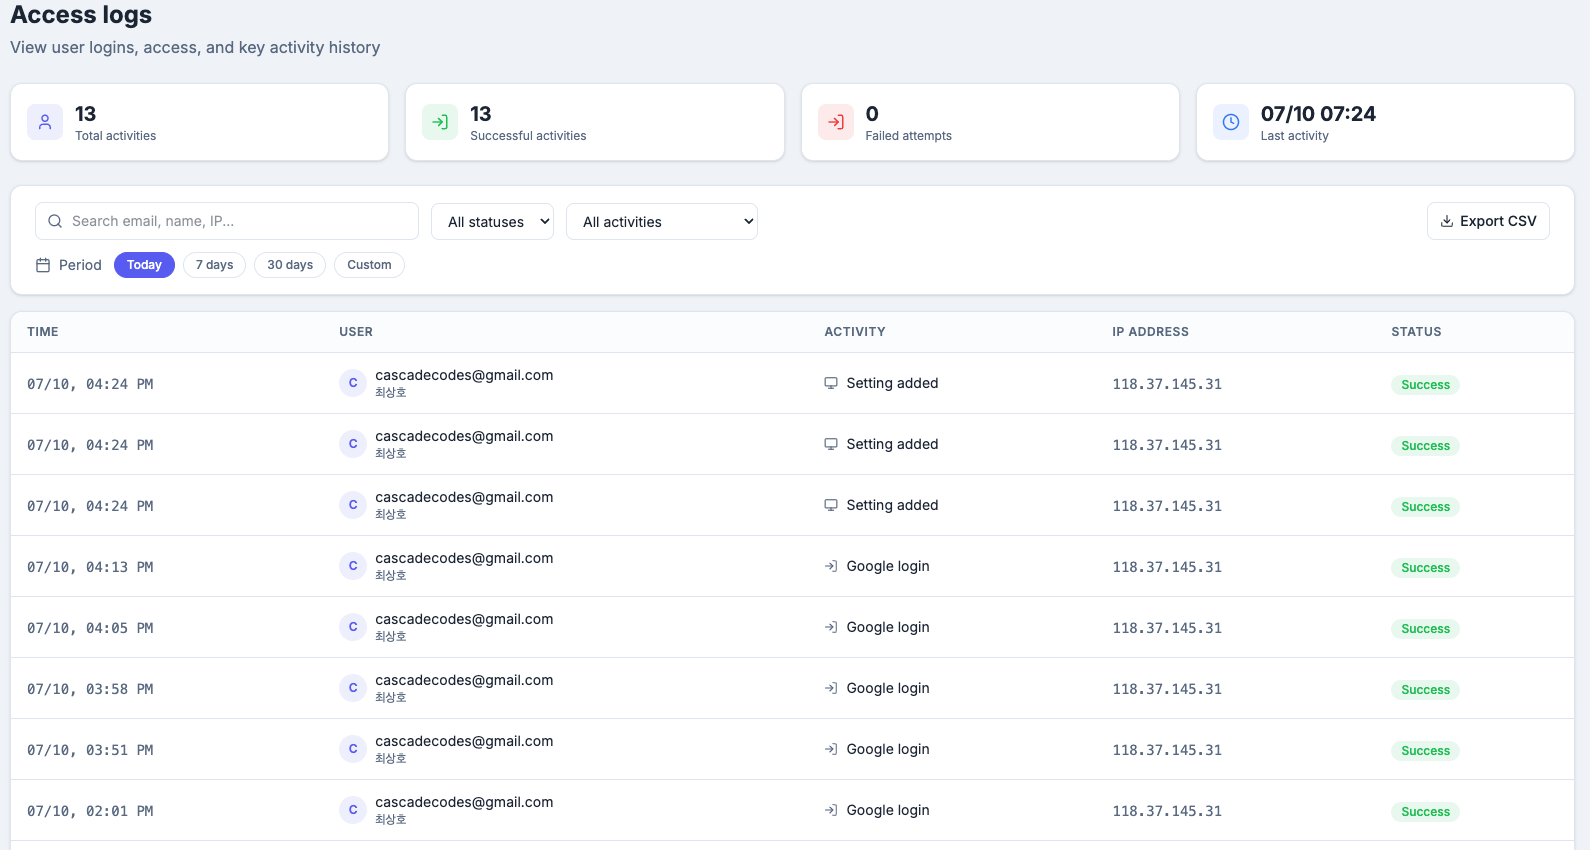Click the Failed attempts red login icon
The height and width of the screenshot is (850, 1590).
tap(836, 122)
